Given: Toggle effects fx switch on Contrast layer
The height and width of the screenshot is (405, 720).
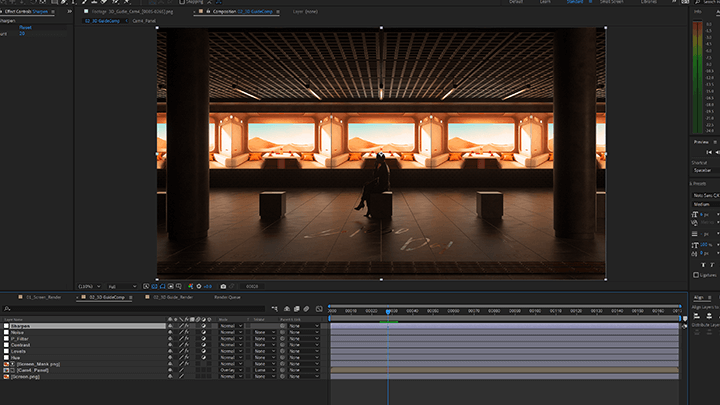Looking at the screenshot, I should click(x=187, y=345).
